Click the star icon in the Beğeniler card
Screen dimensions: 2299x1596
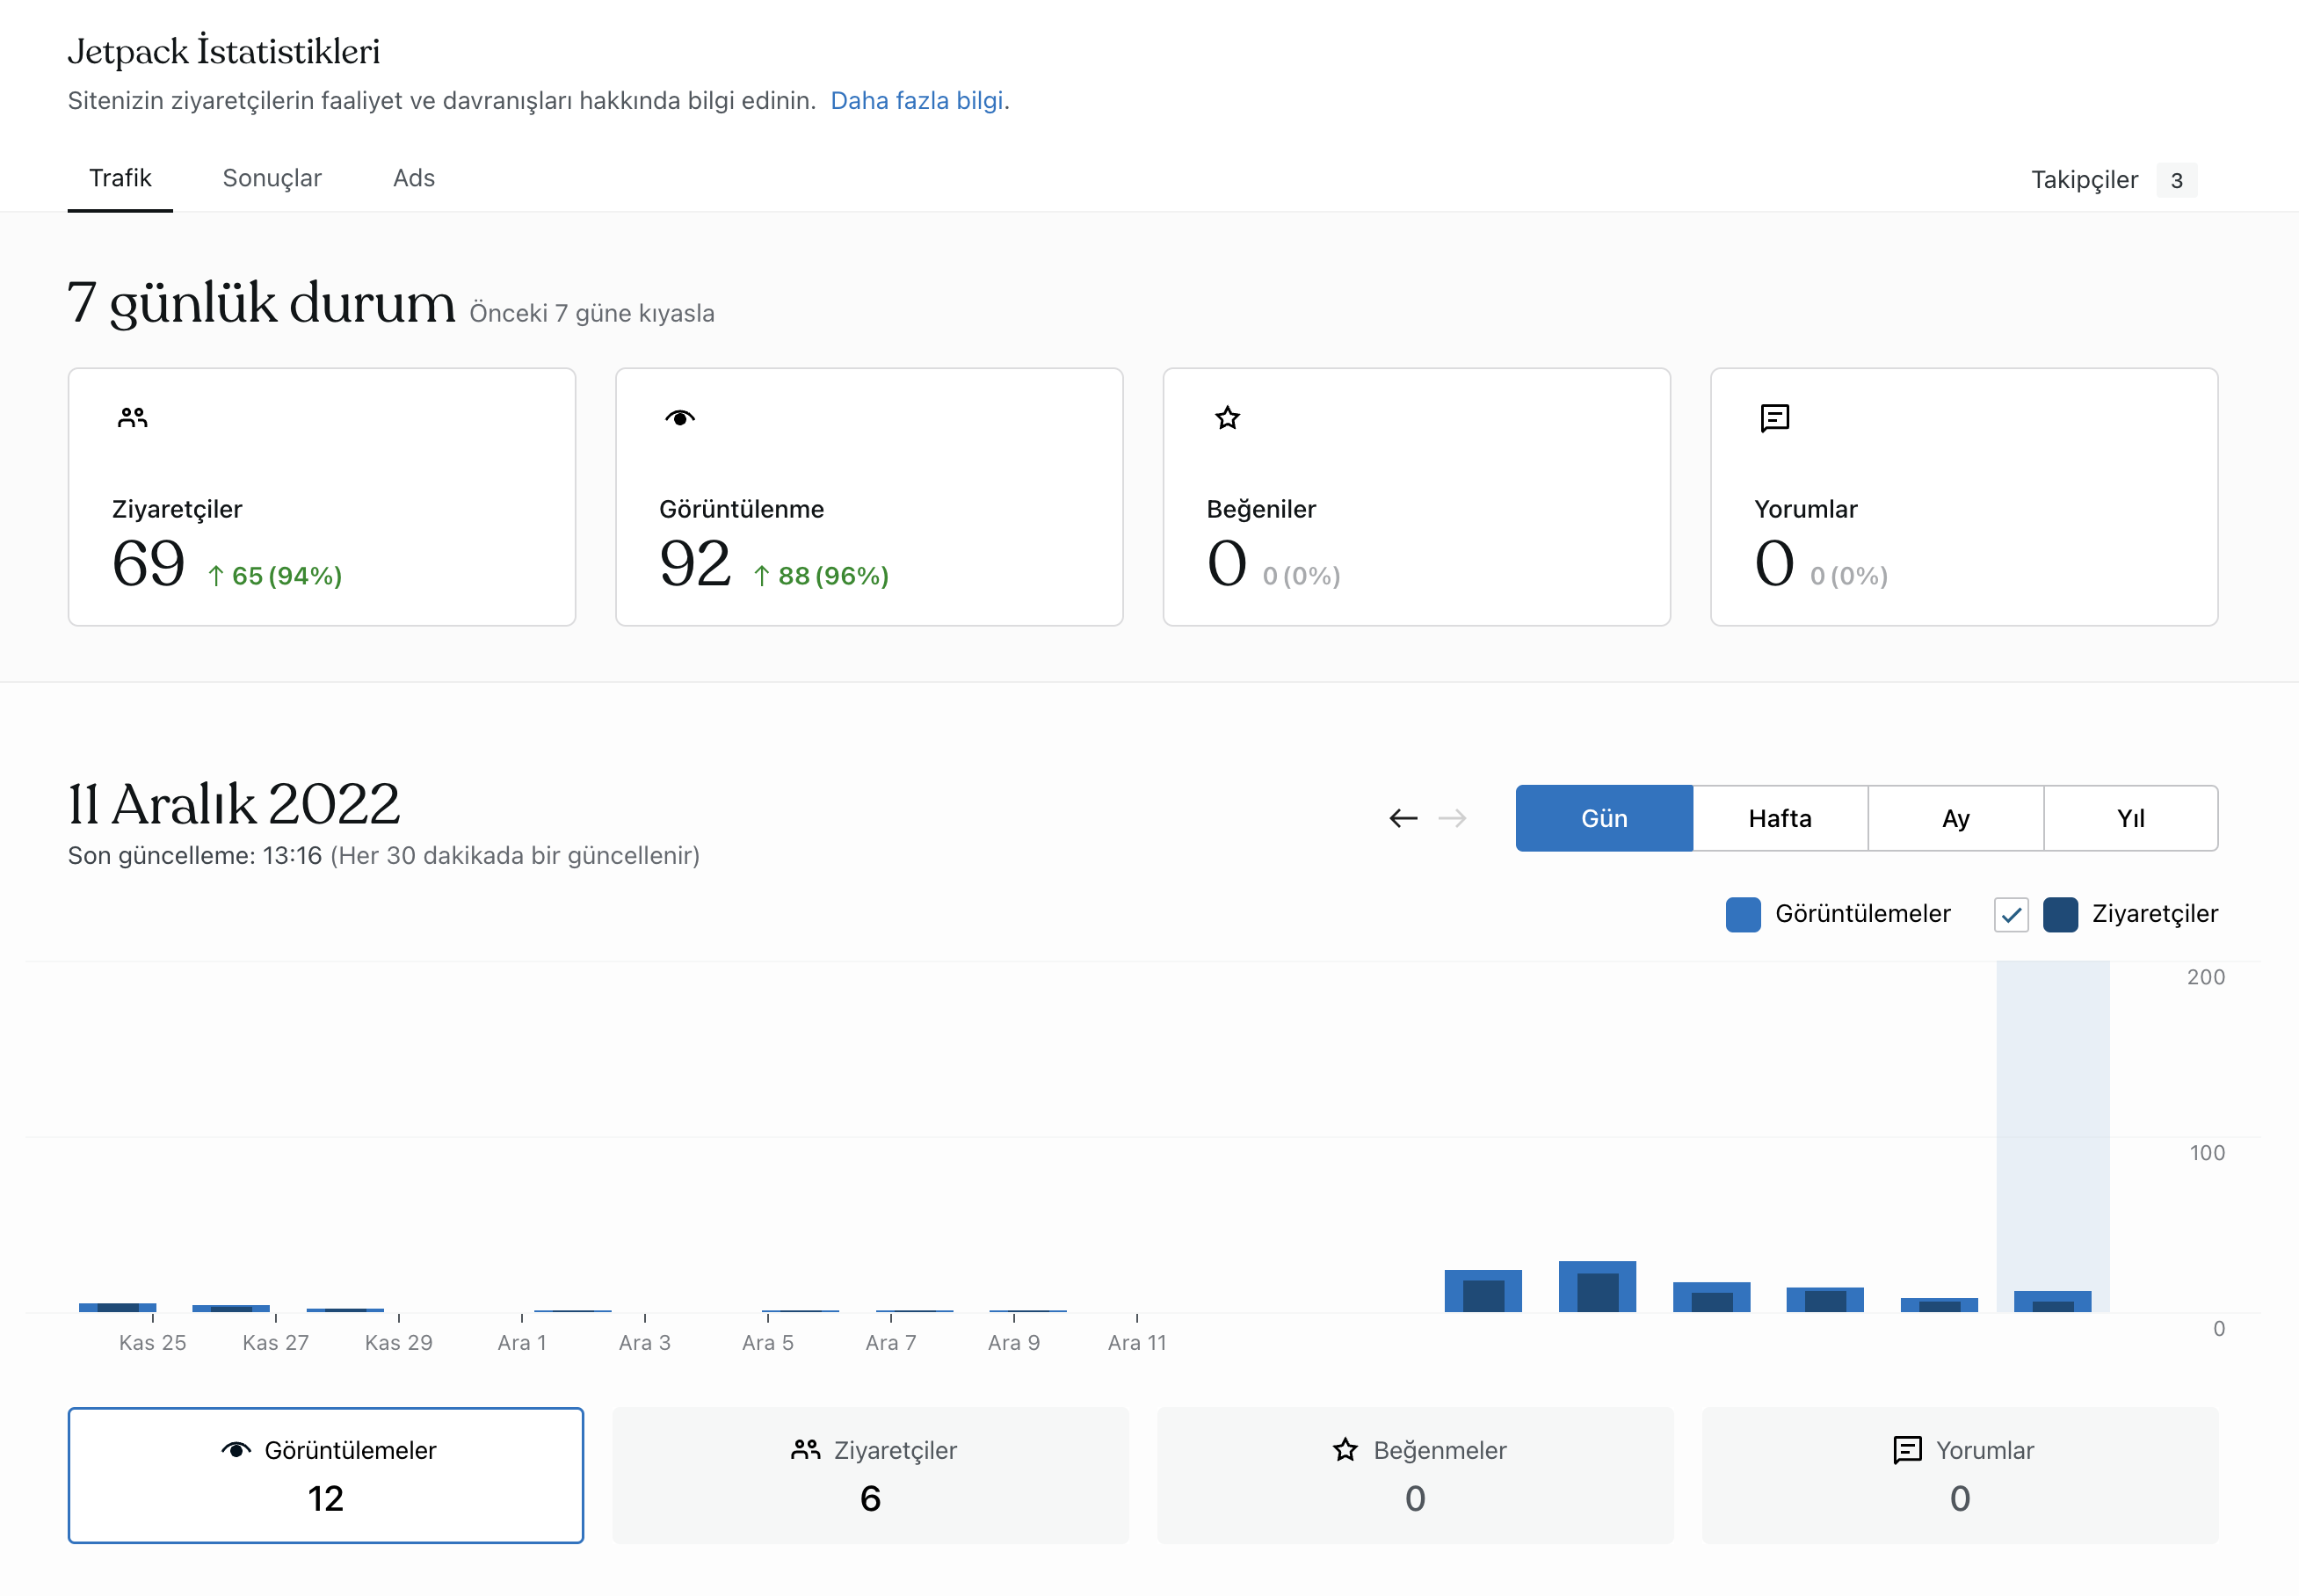coord(1228,418)
